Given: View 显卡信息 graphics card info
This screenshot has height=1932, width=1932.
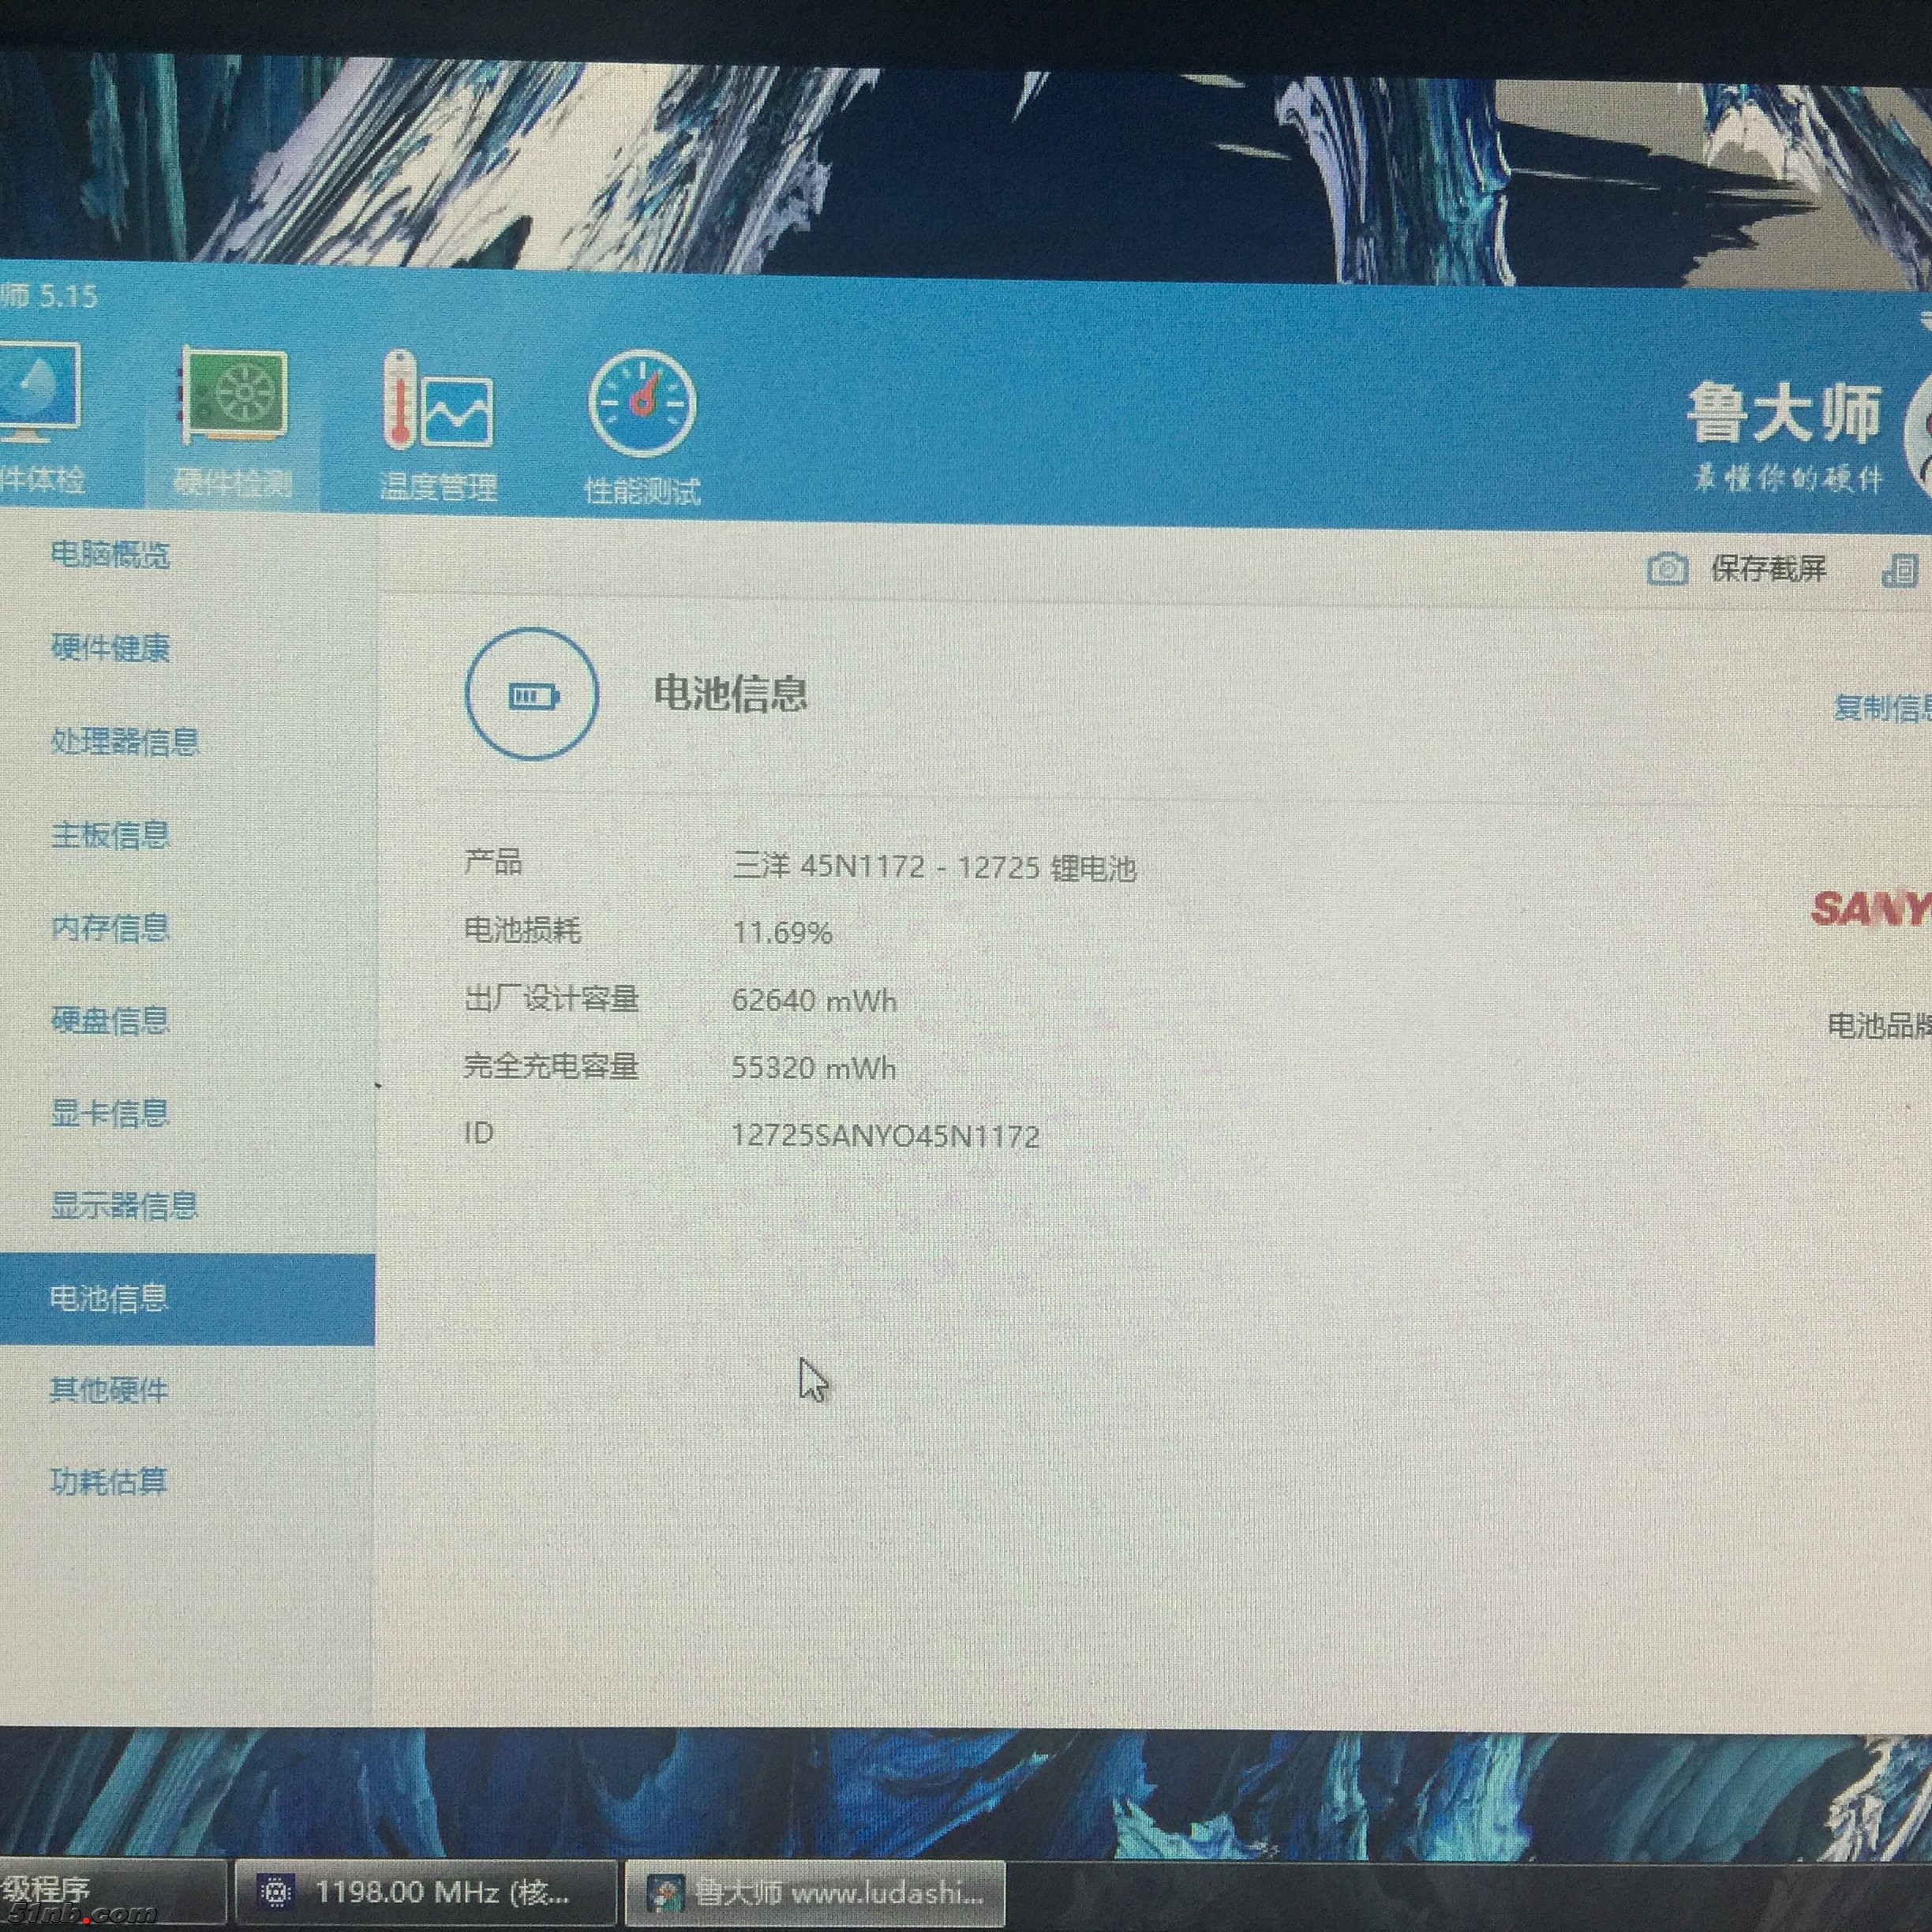Looking at the screenshot, I should (110, 1113).
